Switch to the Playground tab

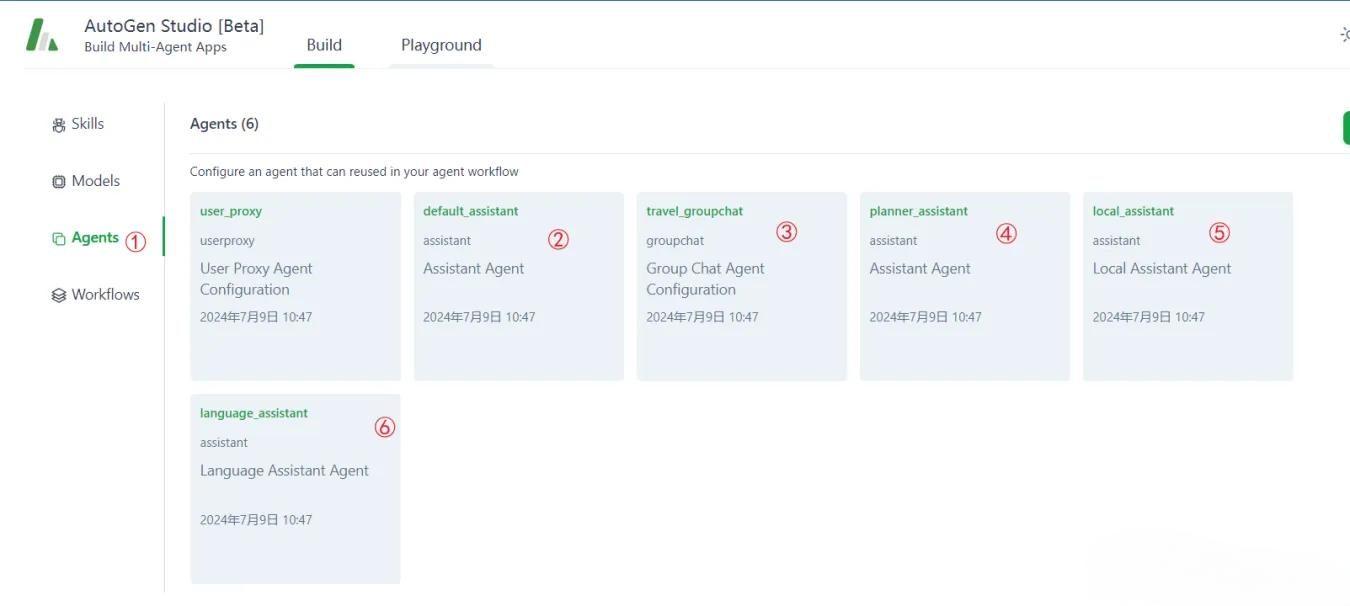pos(441,45)
